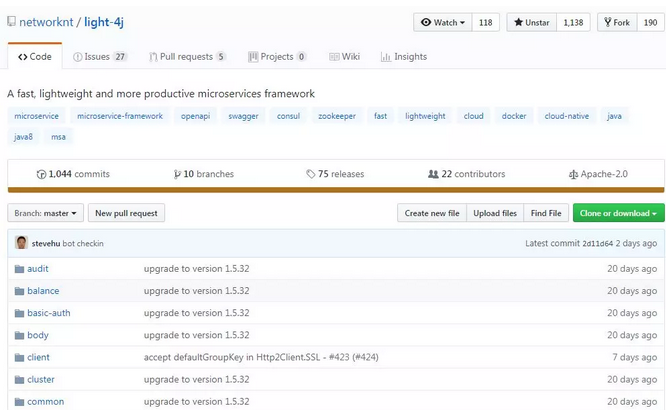Switch to the Insights tab
This screenshot has height=410, width=666.
[x=404, y=57]
